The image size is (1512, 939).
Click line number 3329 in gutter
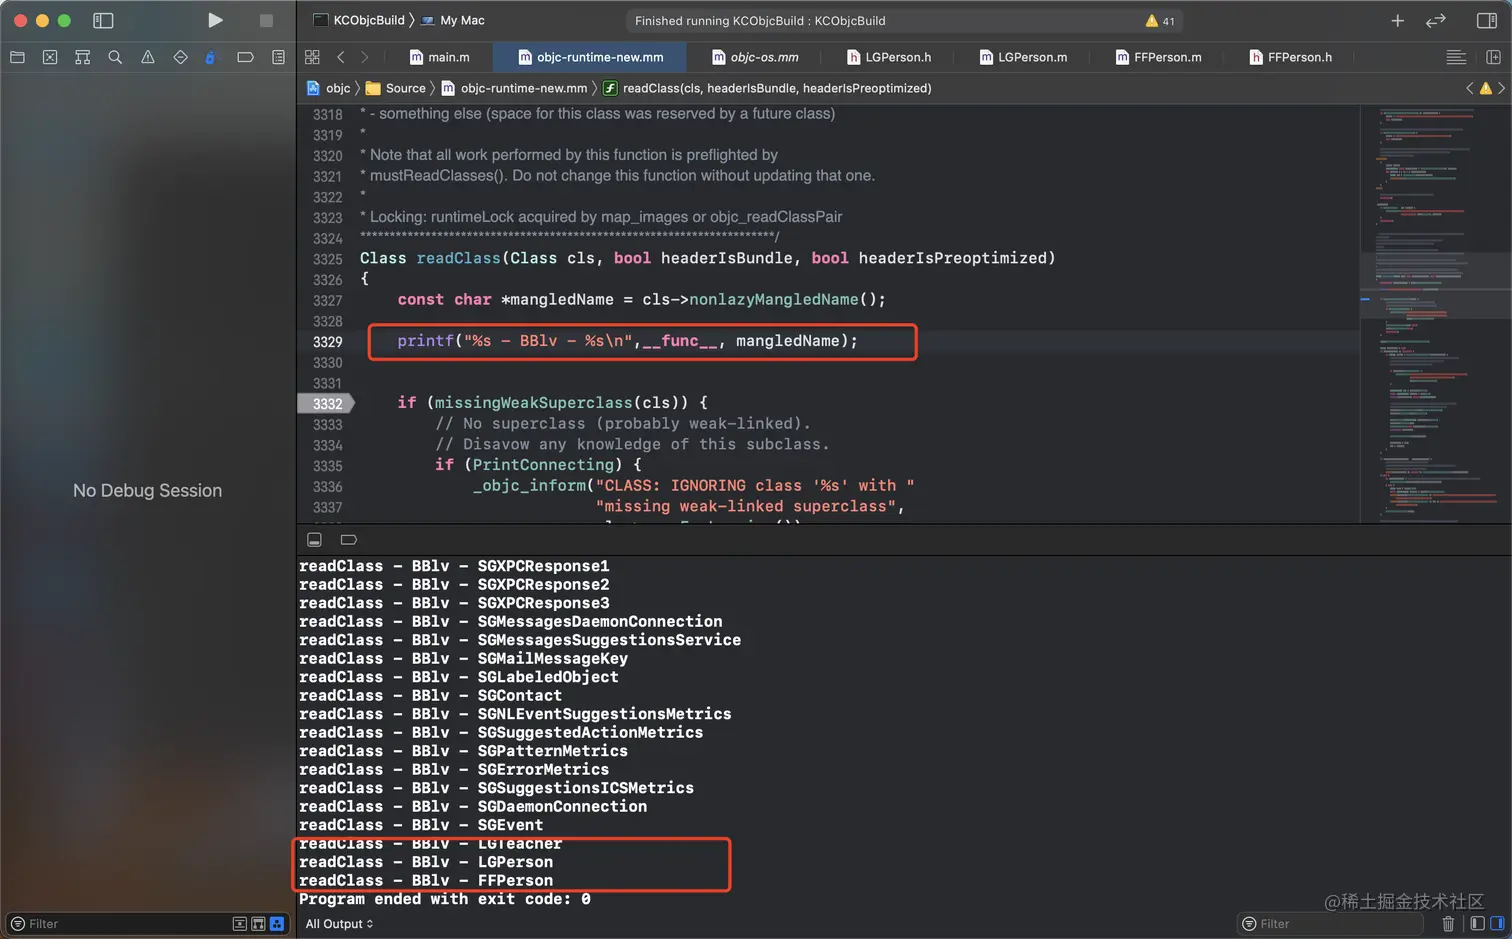point(327,342)
